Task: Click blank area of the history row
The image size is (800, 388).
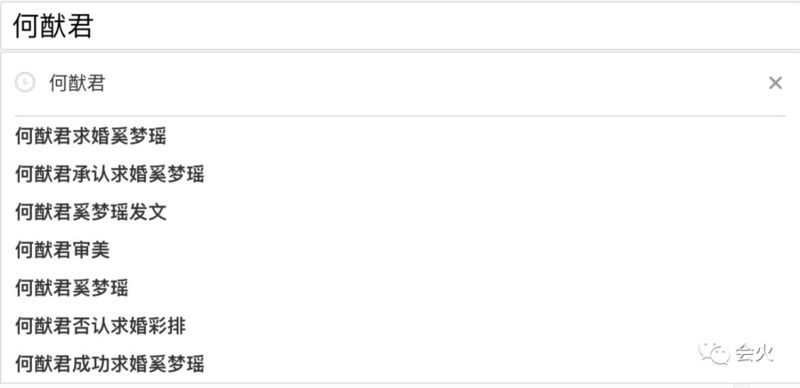Action: (434, 83)
